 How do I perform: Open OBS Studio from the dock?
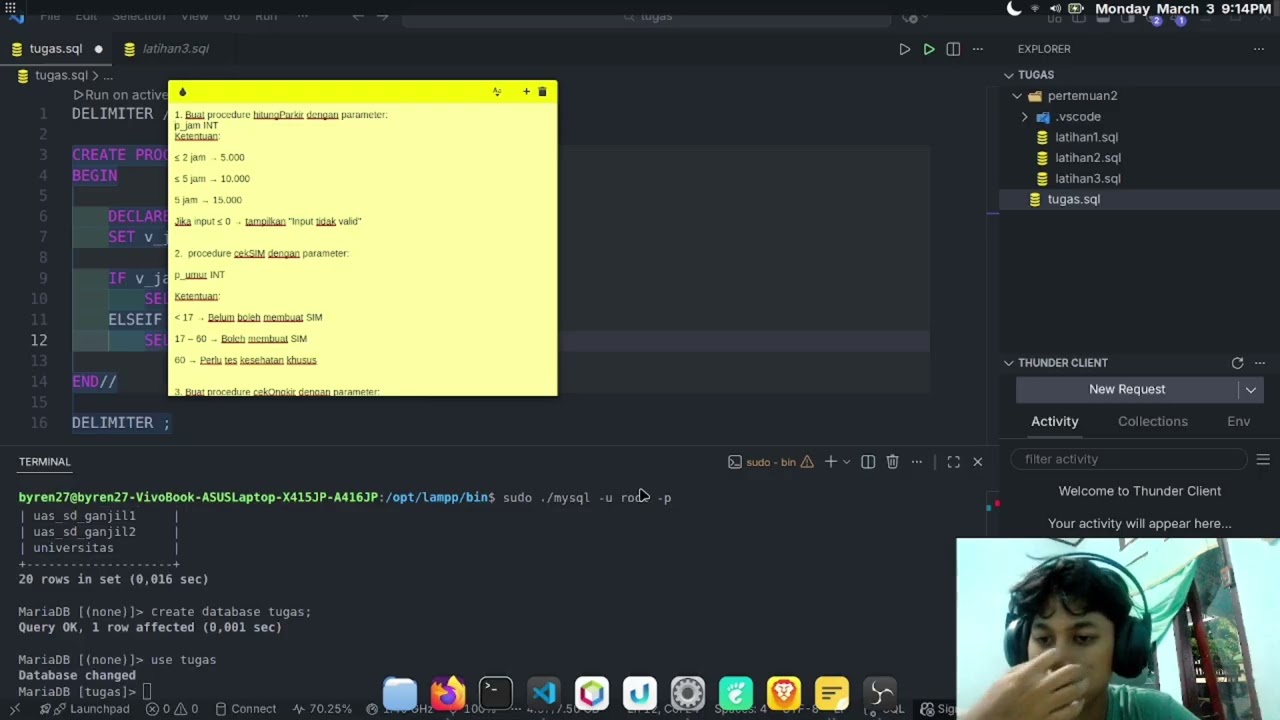[x=880, y=693]
